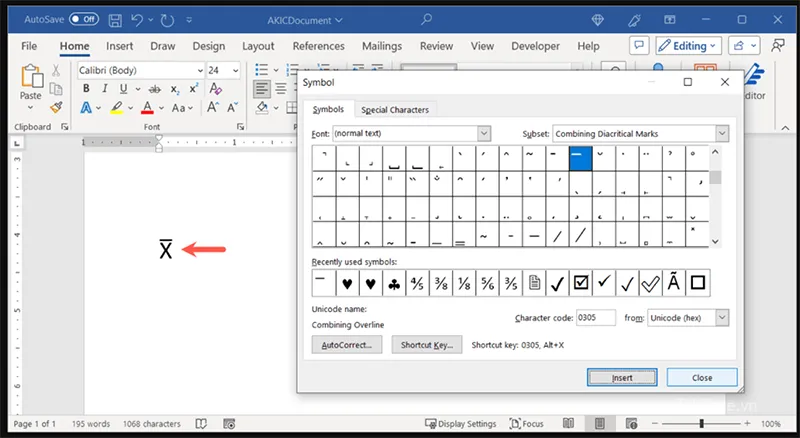The width and height of the screenshot is (800, 438).
Task: Open the File menu
Action: coord(29,46)
